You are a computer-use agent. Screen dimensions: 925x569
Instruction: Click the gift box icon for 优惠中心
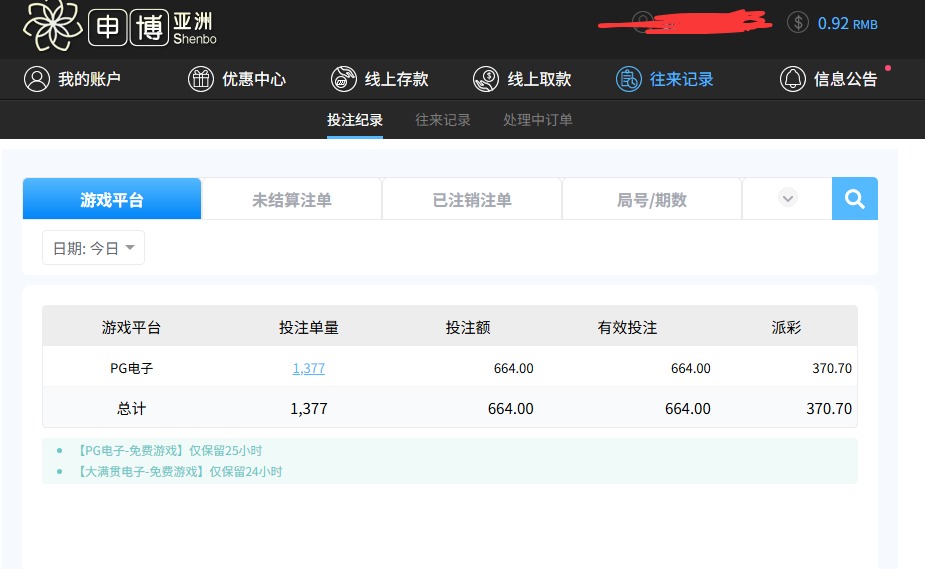(201, 79)
